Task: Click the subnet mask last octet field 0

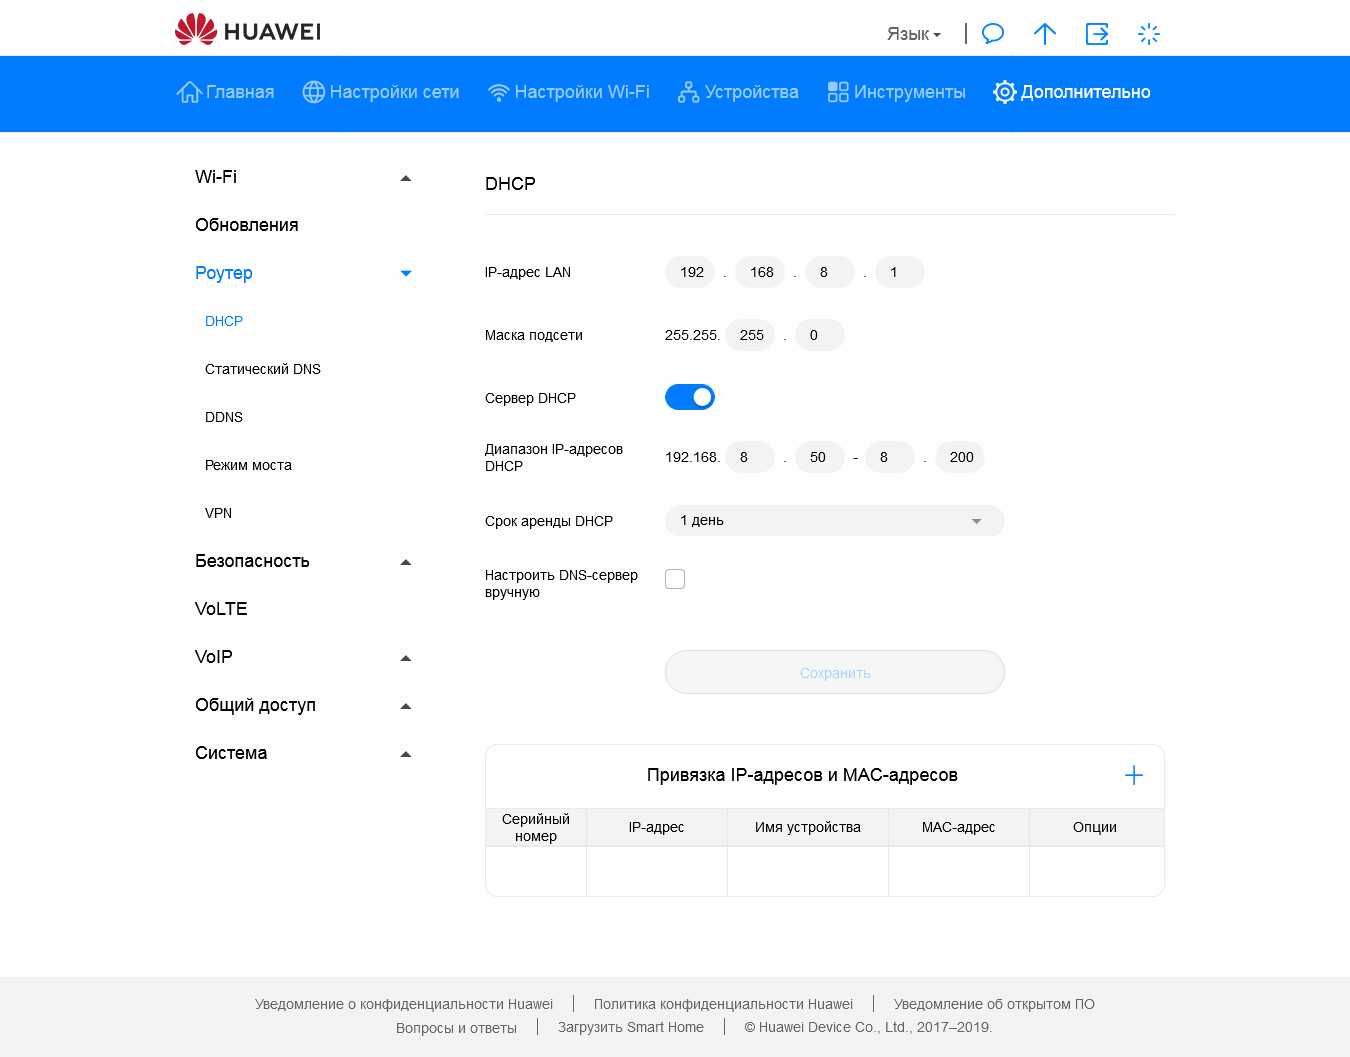Action: point(820,335)
